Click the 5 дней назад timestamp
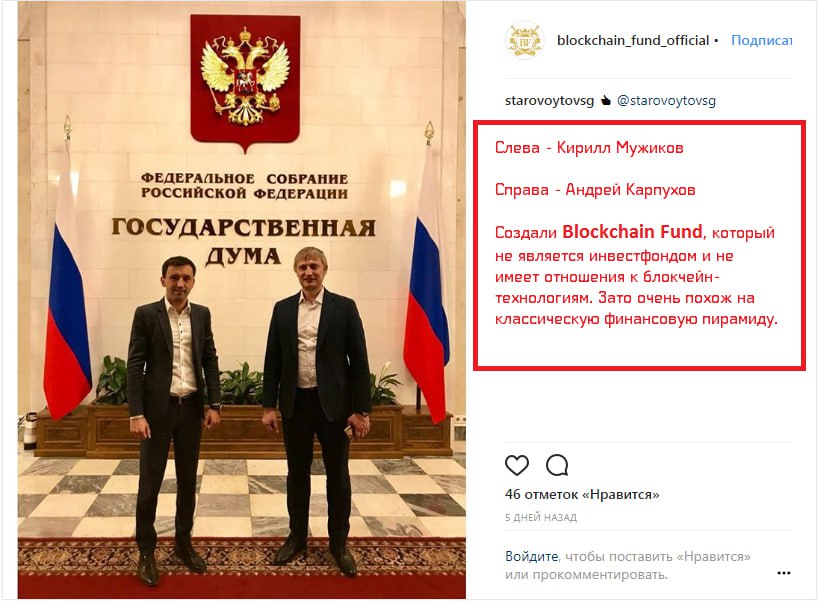The width and height of the screenshot is (819, 601). [x=541, y=518]
